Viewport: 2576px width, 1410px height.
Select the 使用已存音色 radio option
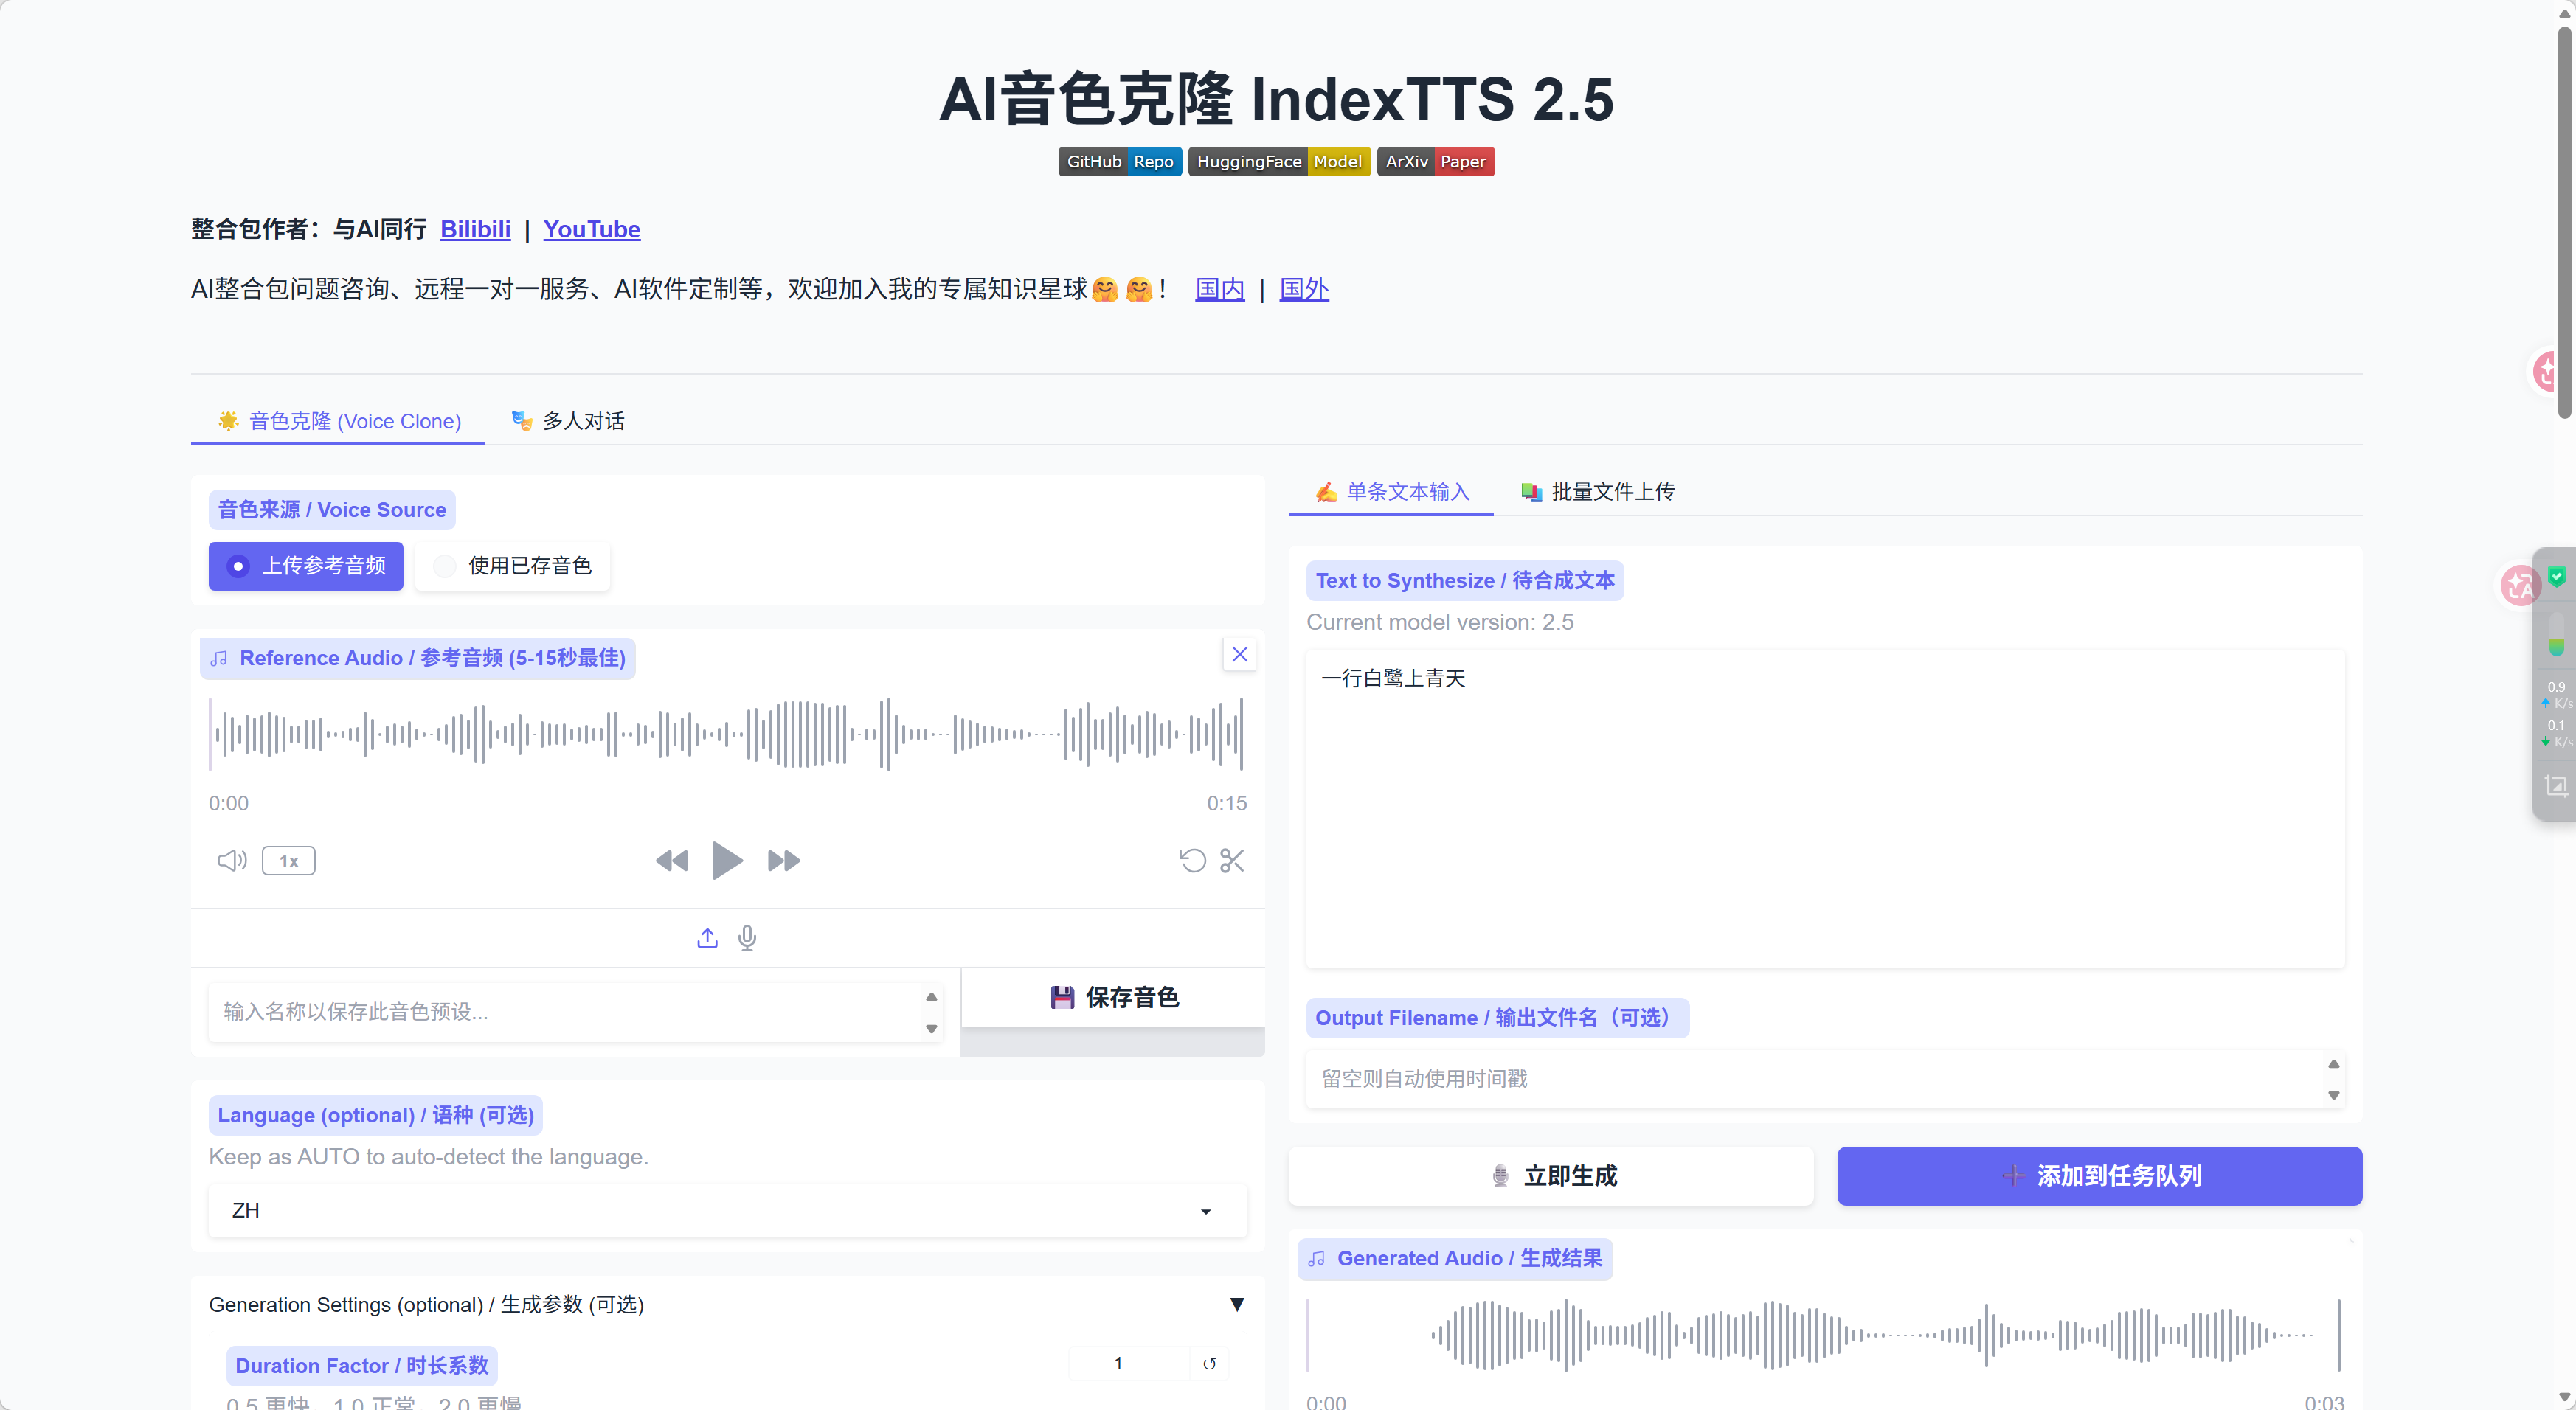point(512,566)
